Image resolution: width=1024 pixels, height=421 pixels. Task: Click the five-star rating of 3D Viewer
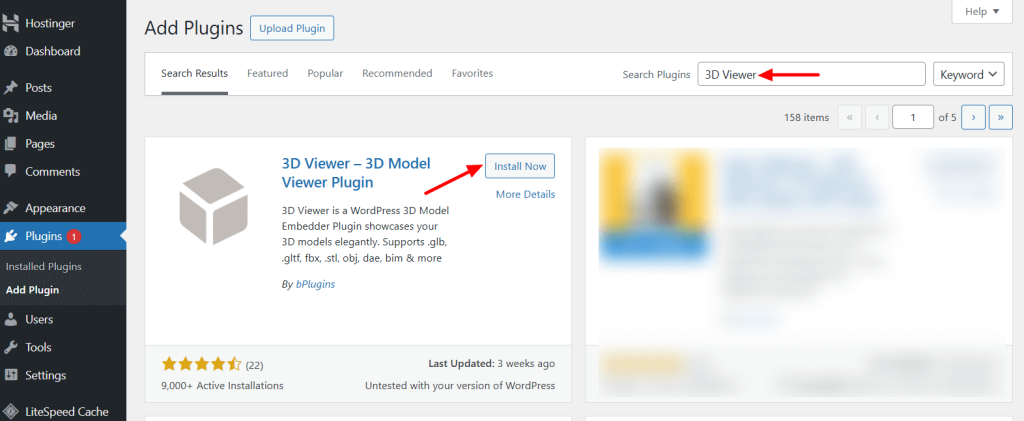pos(202,364)
